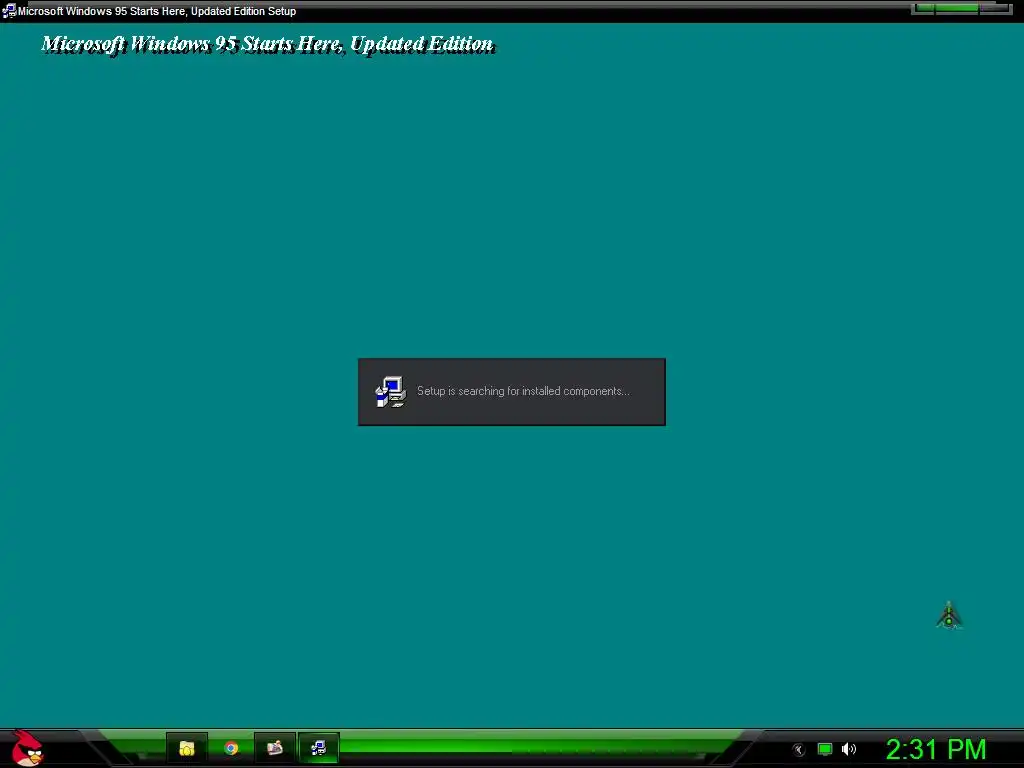
Task: Open the Angry Birds Start button
Action: coord(27,748)
